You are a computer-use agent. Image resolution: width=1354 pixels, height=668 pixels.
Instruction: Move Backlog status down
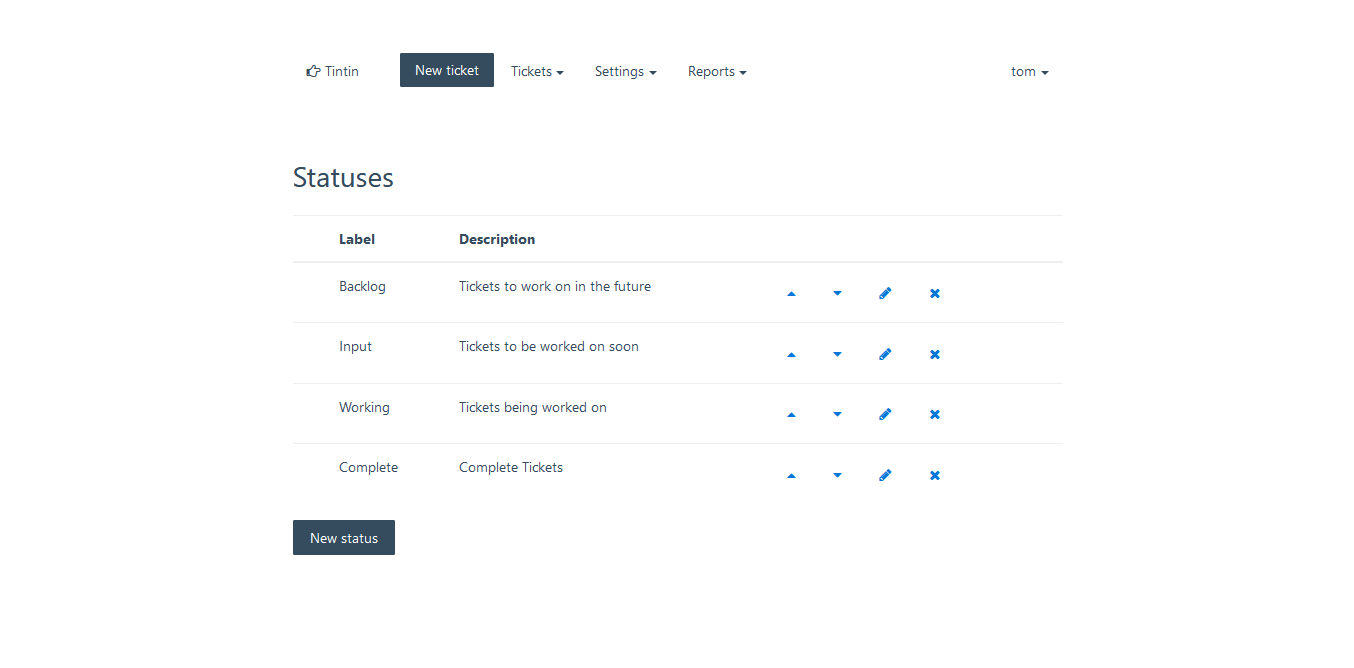(837, 294)
